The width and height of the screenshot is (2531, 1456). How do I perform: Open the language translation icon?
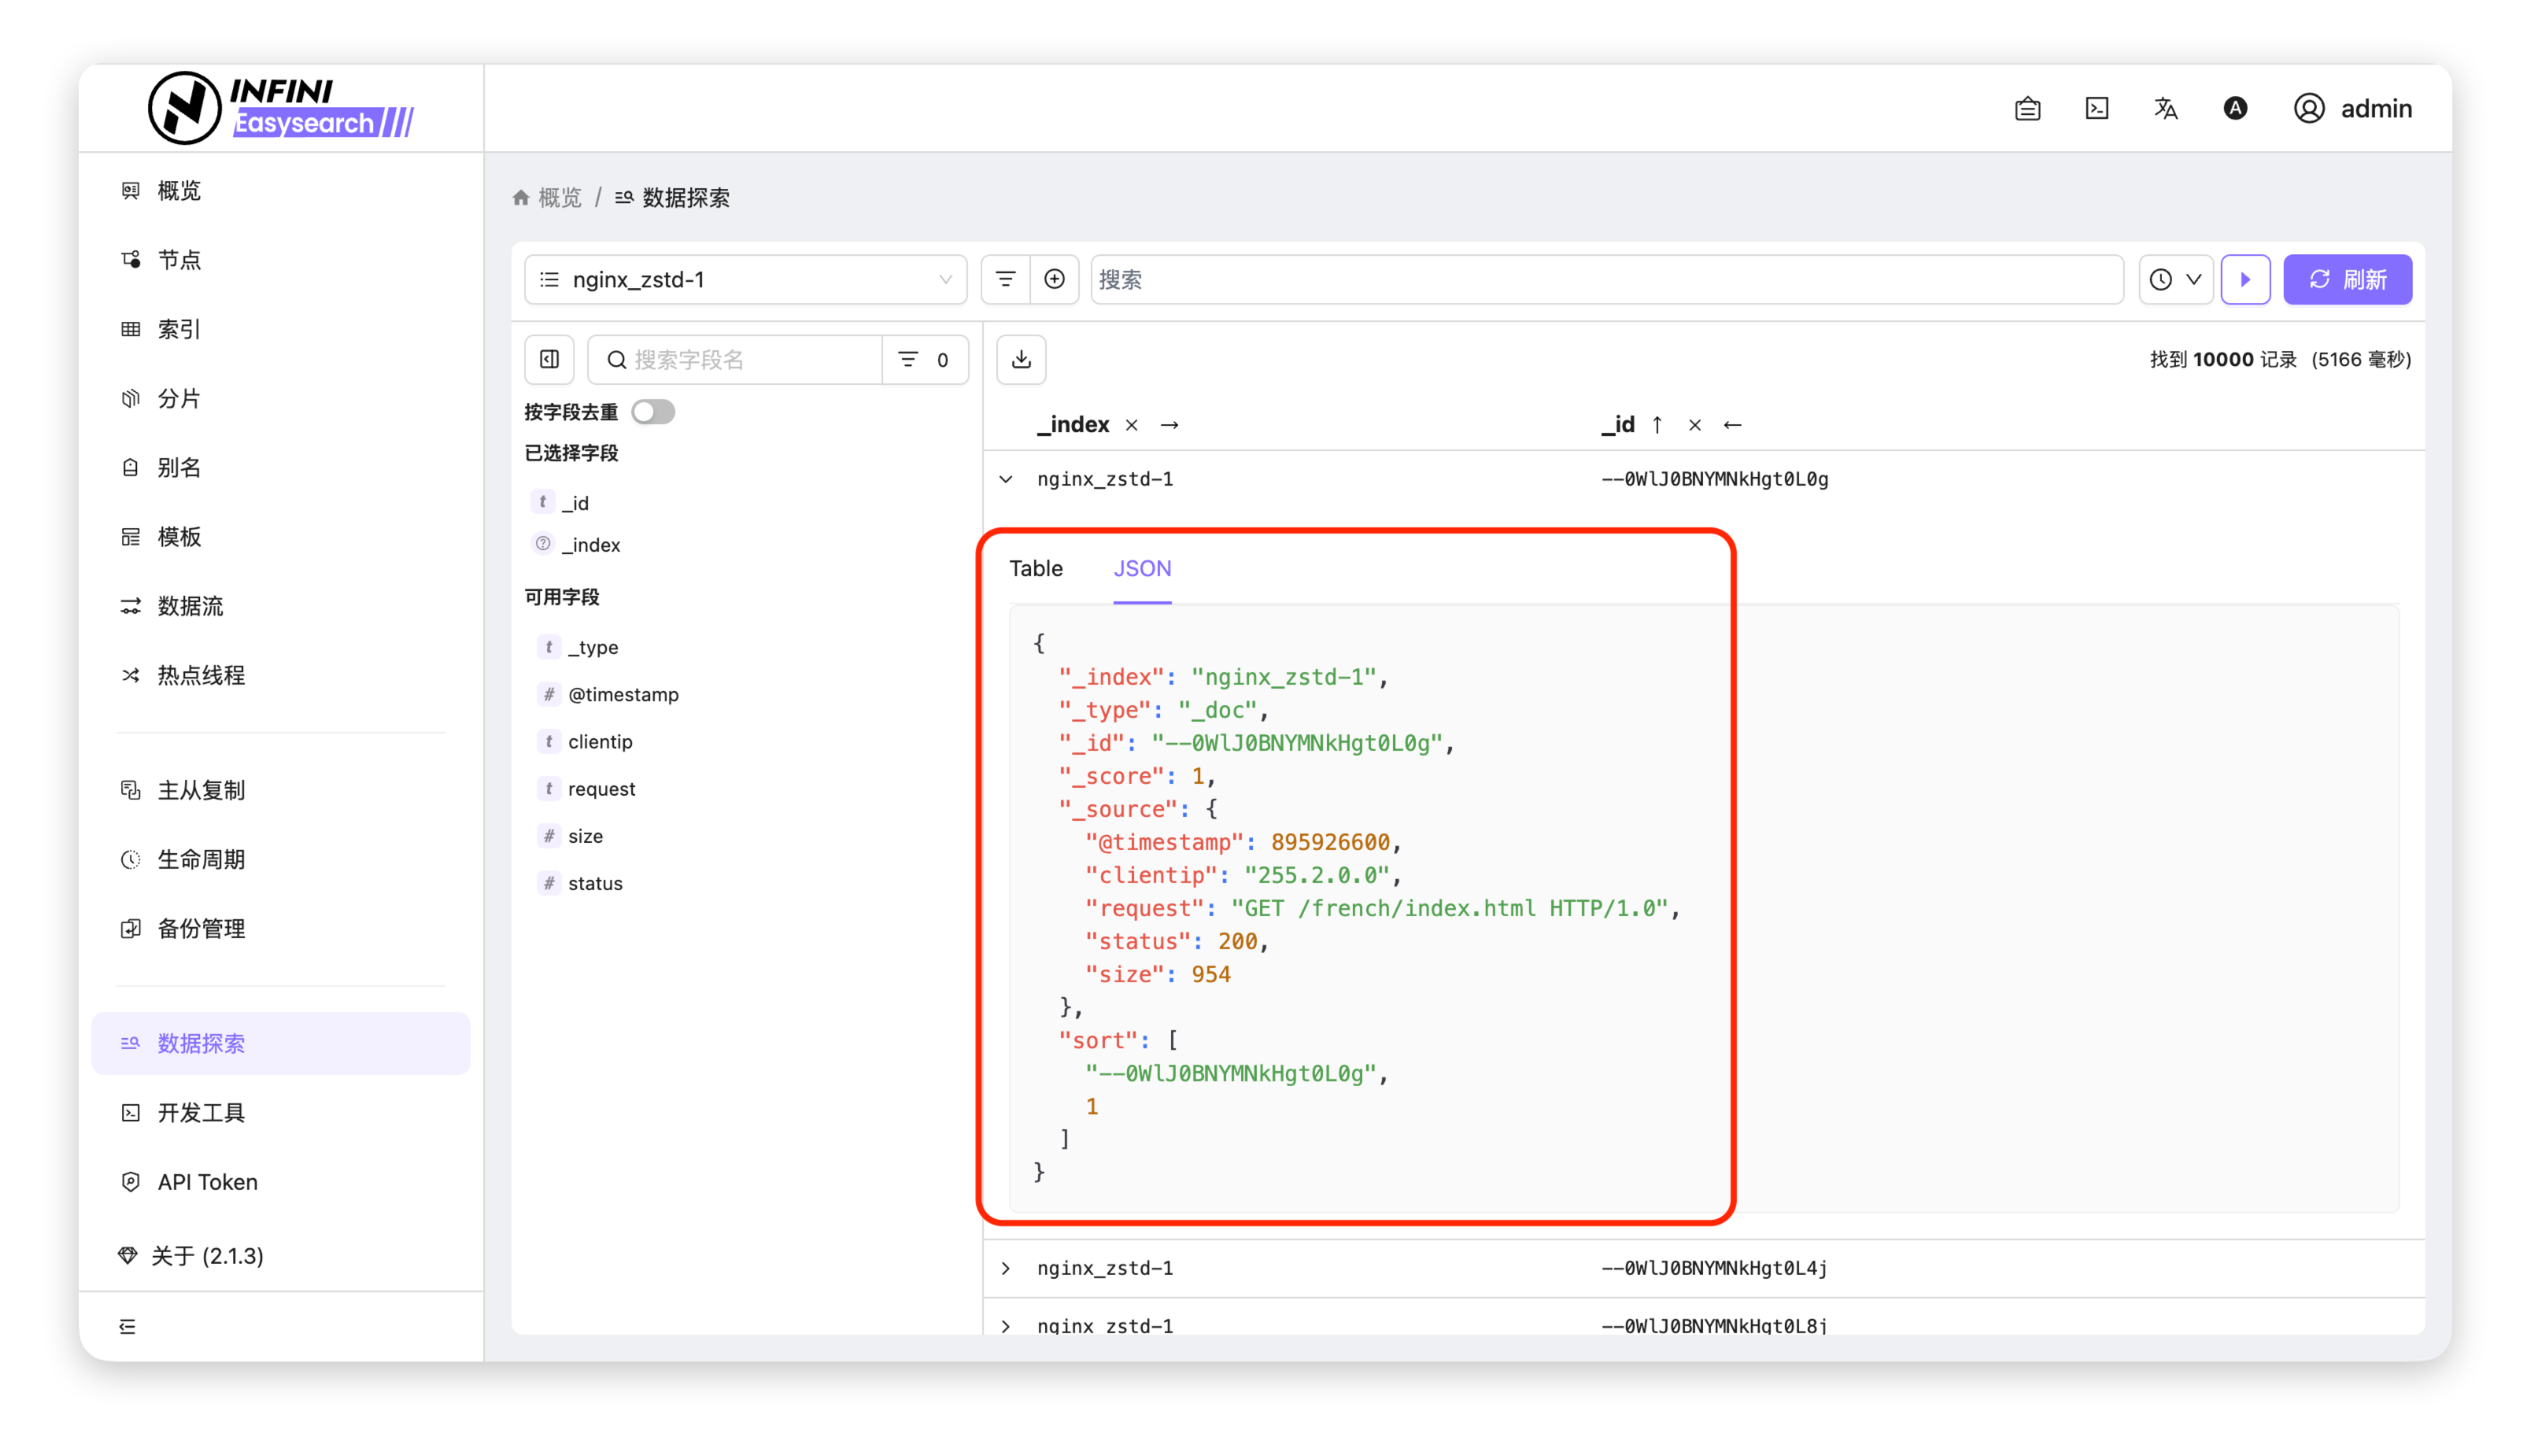click(x=2165, y=108)
